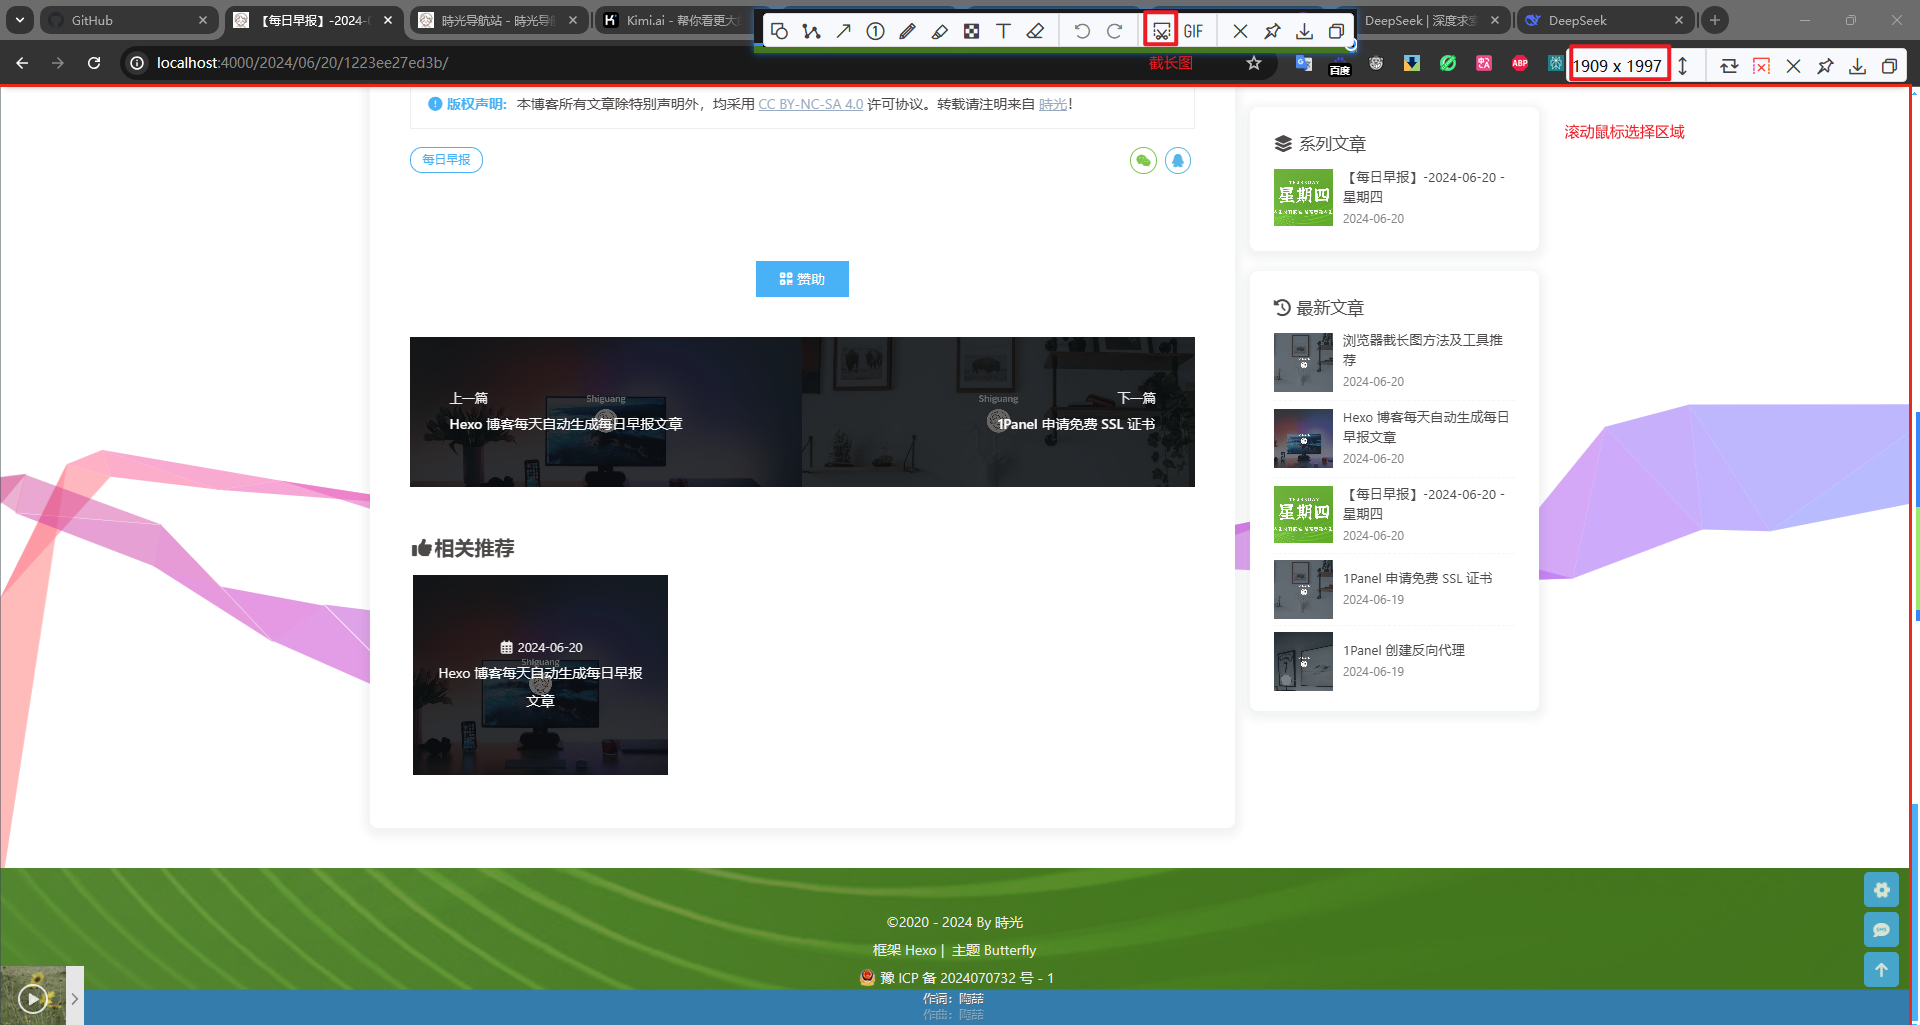Open a new browser tab
The width and height of the screenshot is (1920, 1025).
(1715, 20)
